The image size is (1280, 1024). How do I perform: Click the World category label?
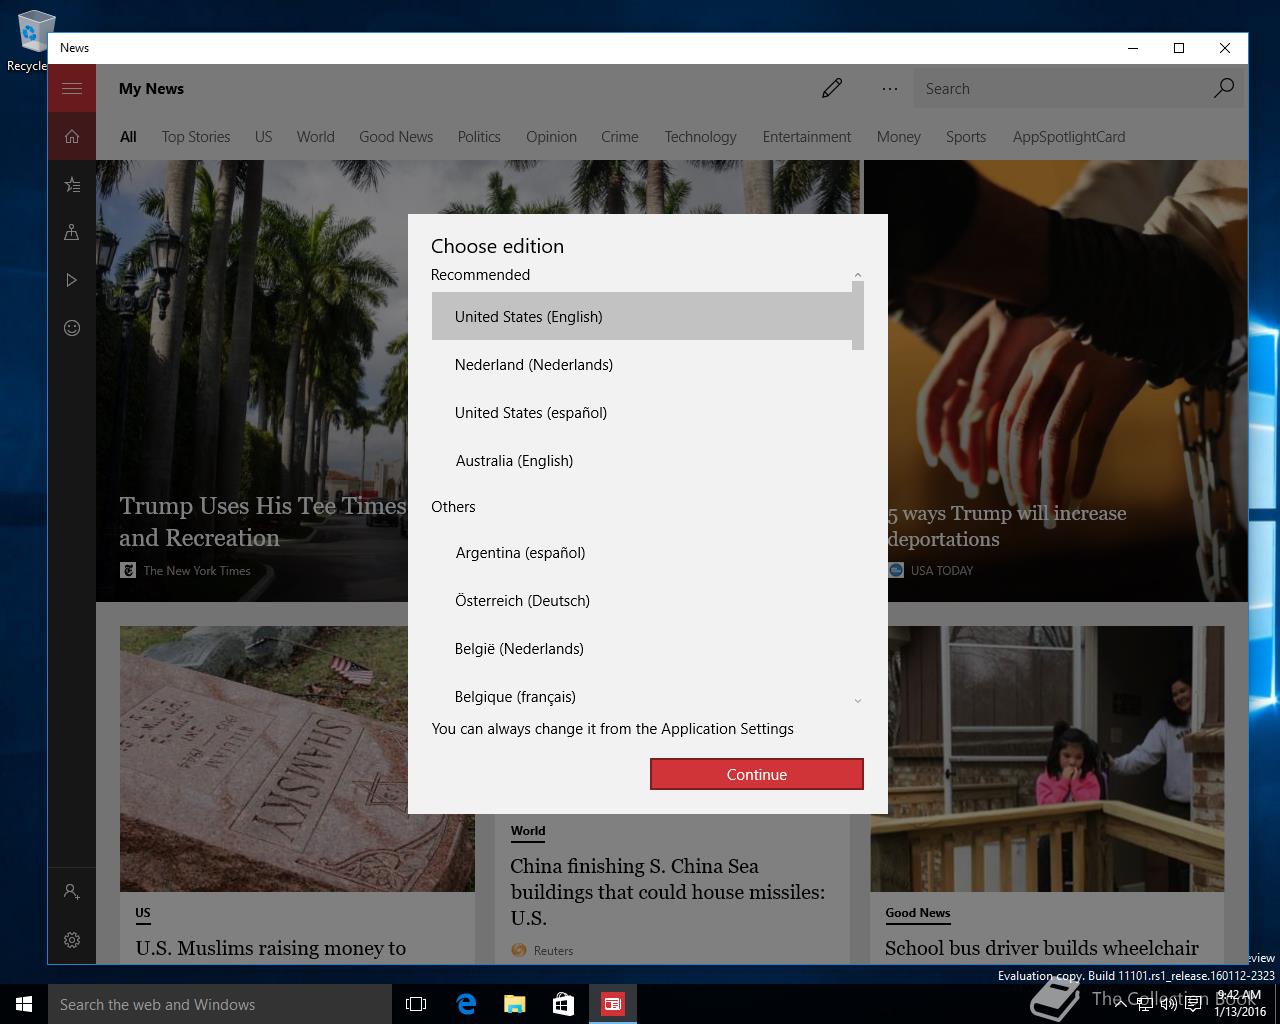pyautogui.click(x=528, y=831)
